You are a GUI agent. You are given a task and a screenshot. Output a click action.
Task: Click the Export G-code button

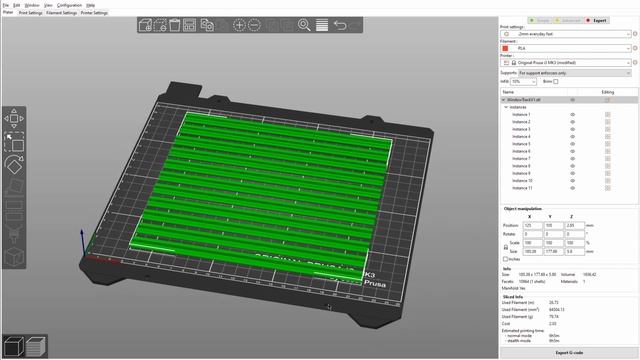point(569,352)
